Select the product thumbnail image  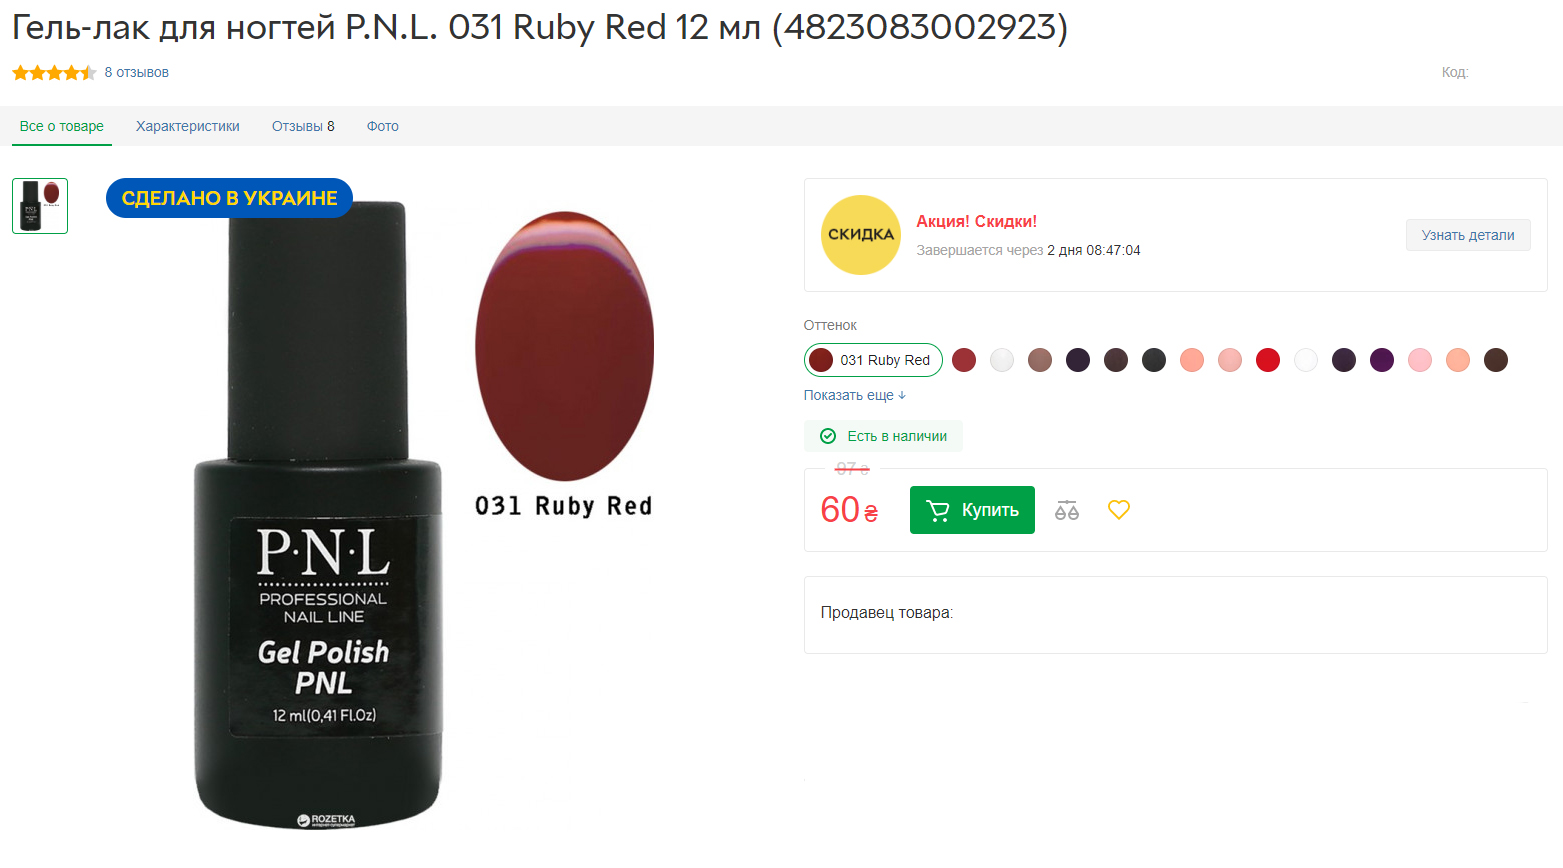[40, 206]
